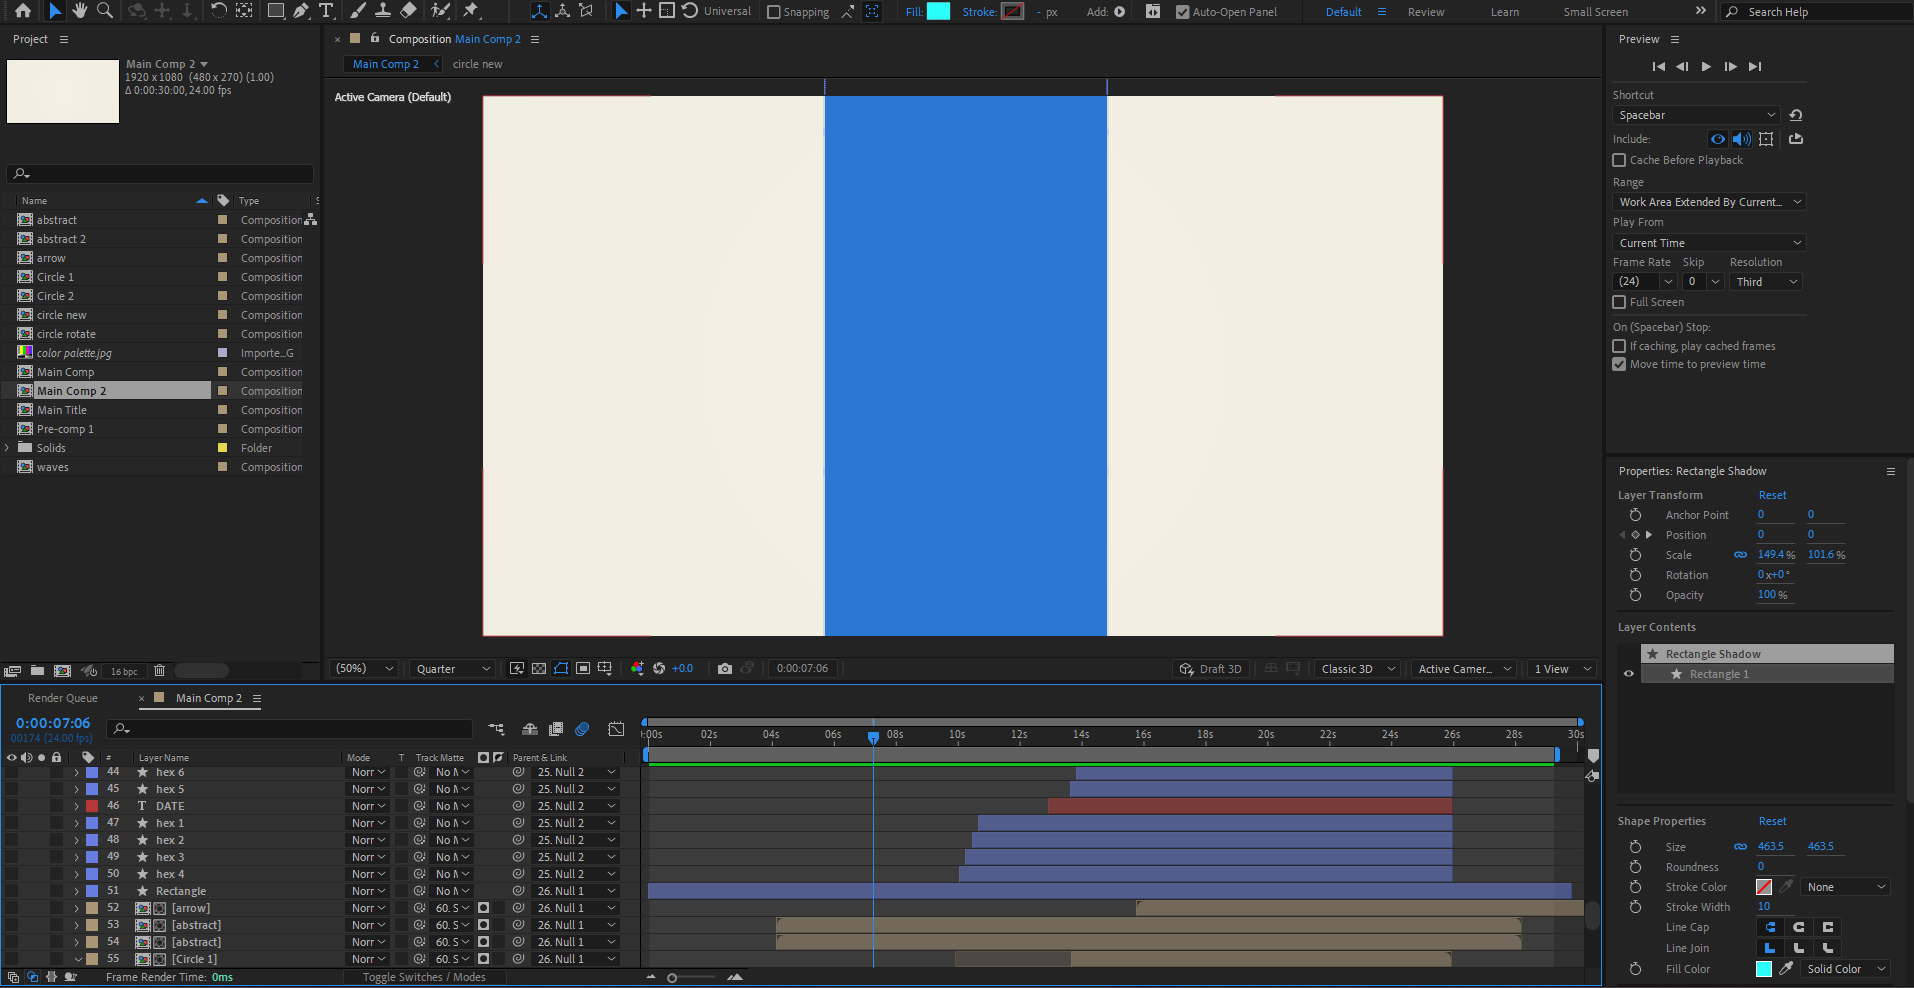
Task: Open the Fill color swatch in toolbar
Action: coord(938,12)
